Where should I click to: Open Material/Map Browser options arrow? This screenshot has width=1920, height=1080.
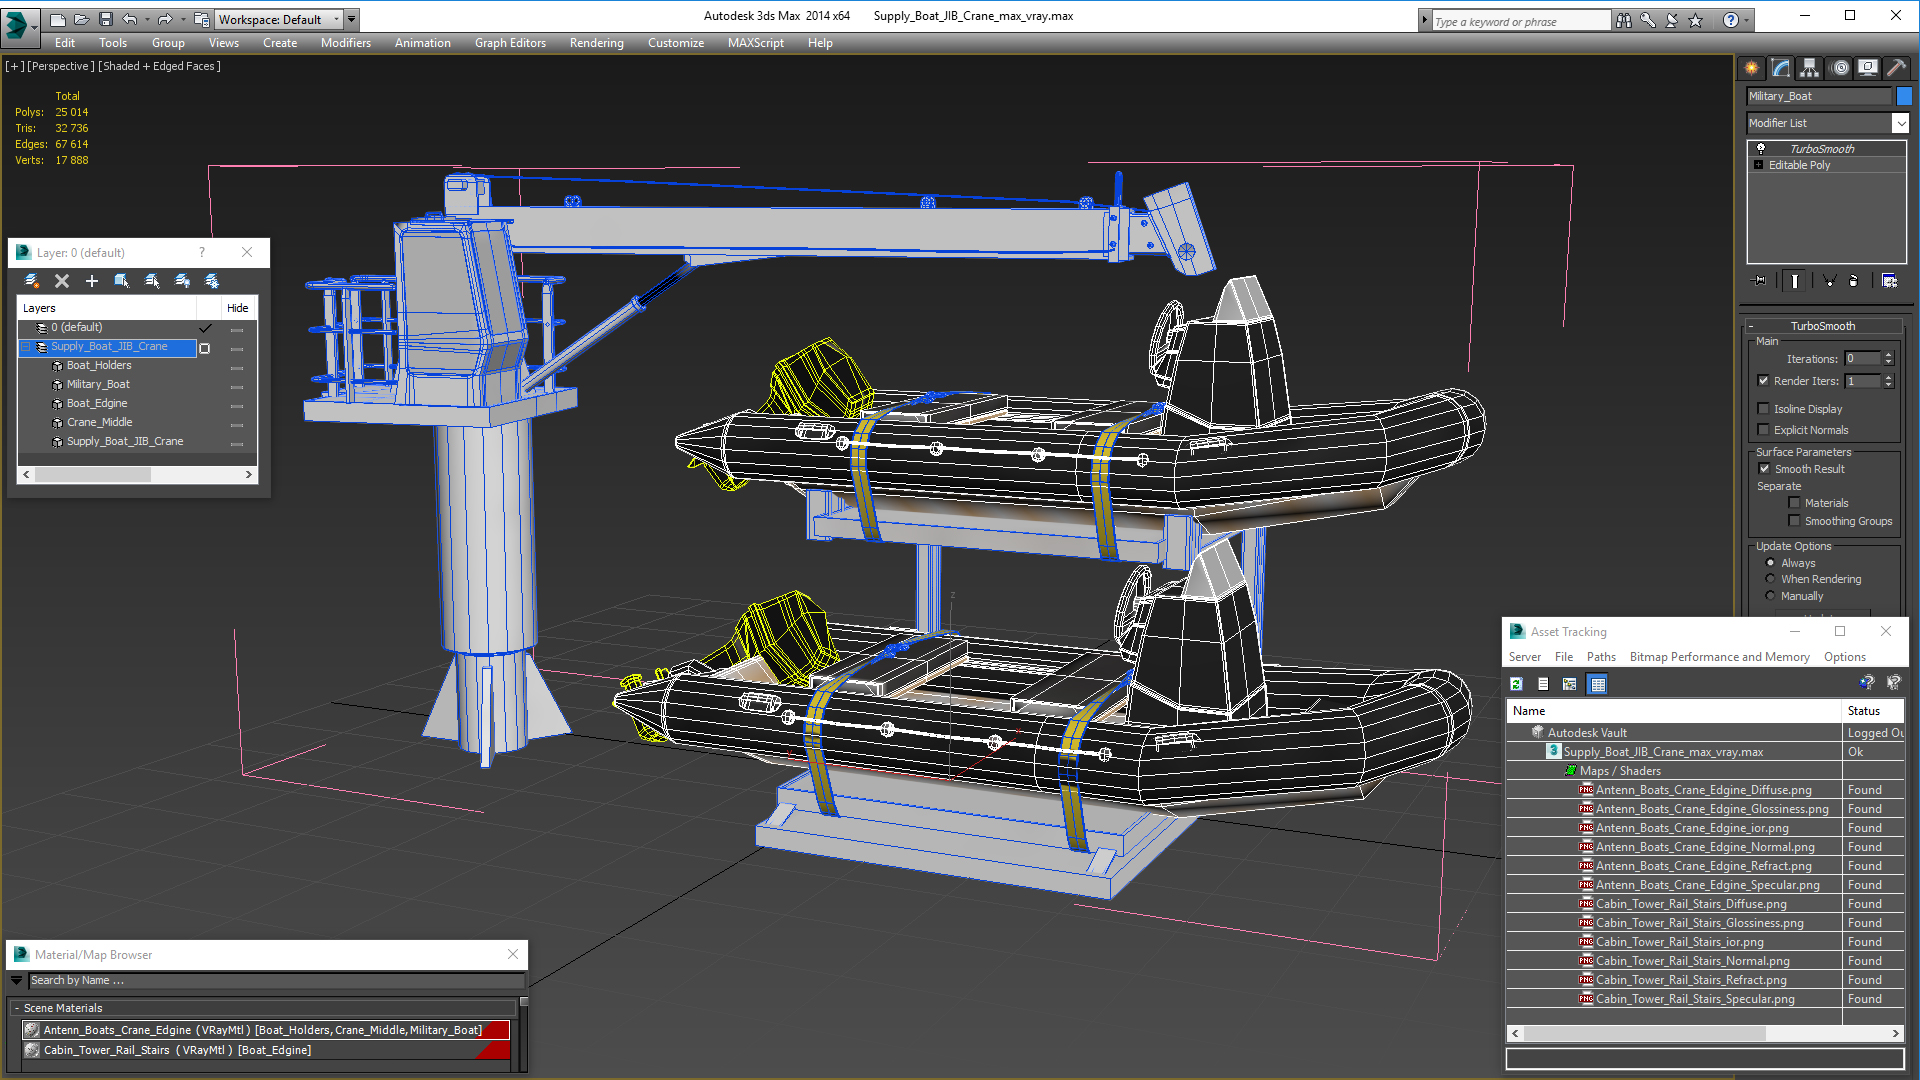[x=16, y=980]
